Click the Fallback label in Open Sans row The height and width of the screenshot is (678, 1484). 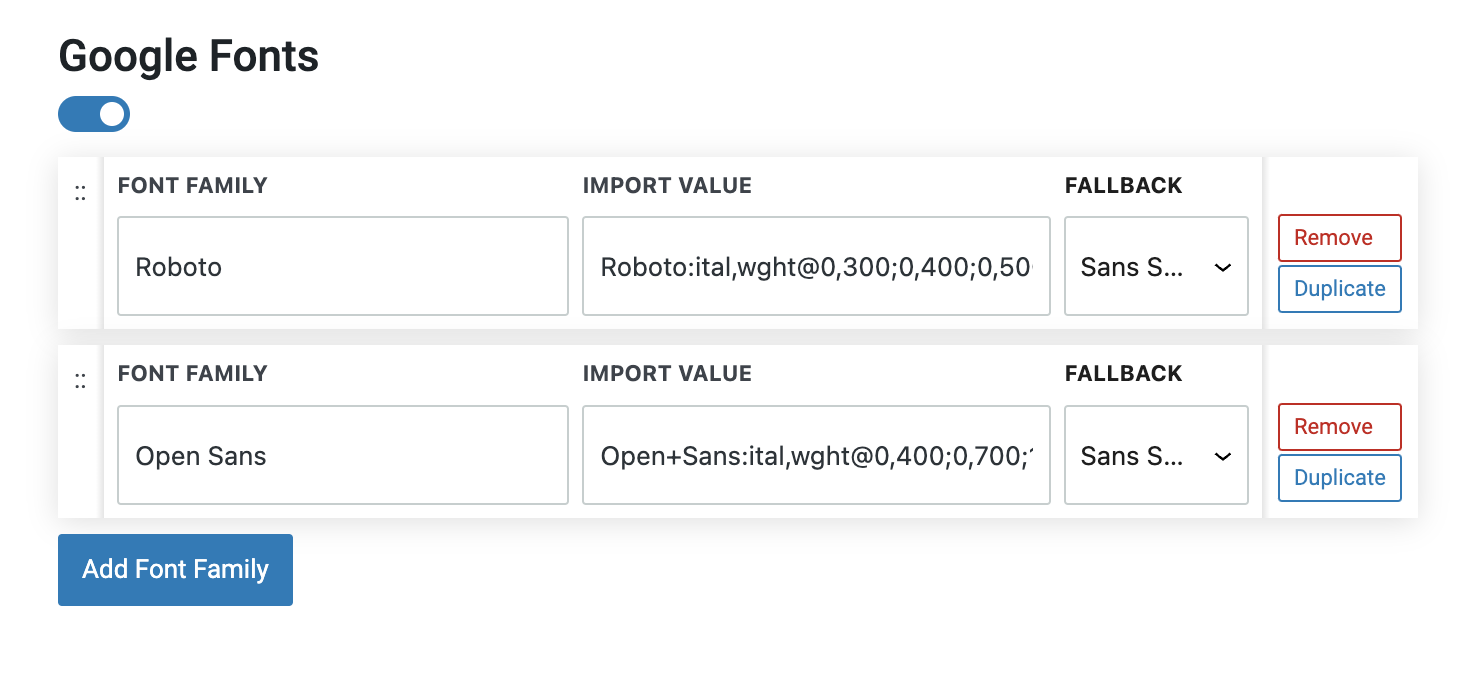1123,374
